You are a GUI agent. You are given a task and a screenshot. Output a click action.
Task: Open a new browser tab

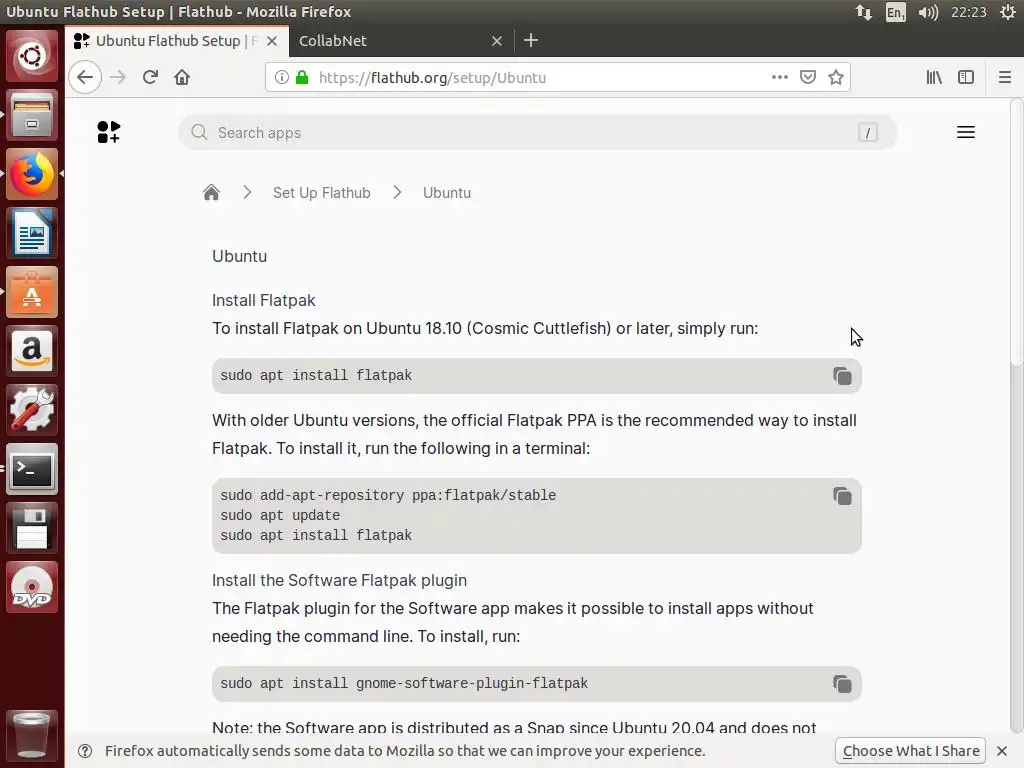[x=530, y=40]
